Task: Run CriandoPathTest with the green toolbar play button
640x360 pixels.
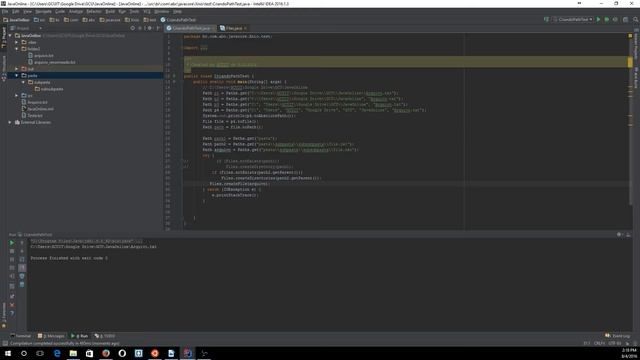Action: click(598, 19)
